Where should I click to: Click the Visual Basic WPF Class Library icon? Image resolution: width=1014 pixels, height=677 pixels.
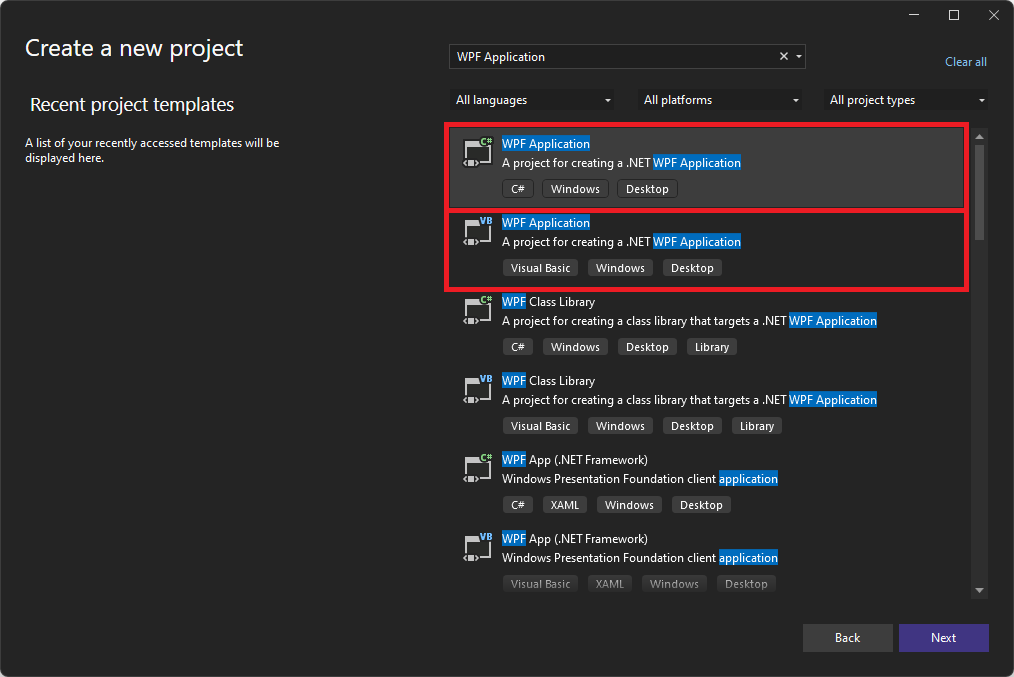point(476,389)
